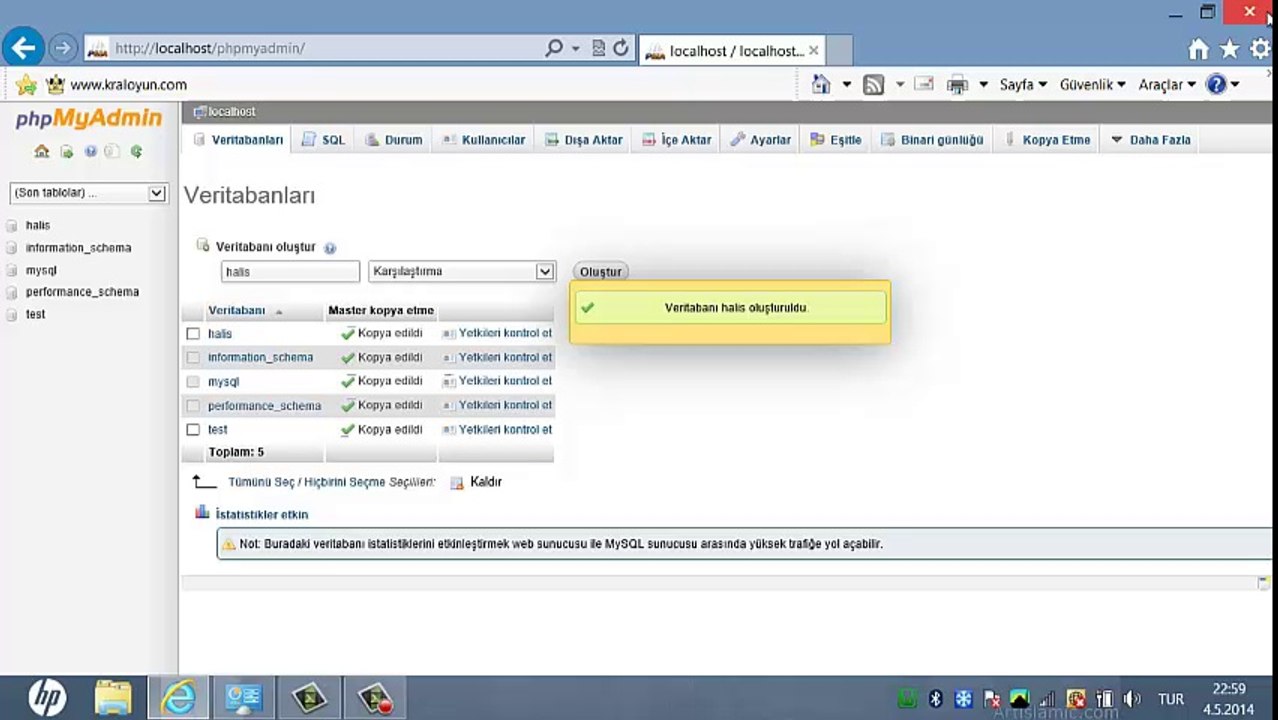Click Yetkileri kontrol et for test
Screen dimensions: 1278x720
pyautogui.click(x=497, y=429)
